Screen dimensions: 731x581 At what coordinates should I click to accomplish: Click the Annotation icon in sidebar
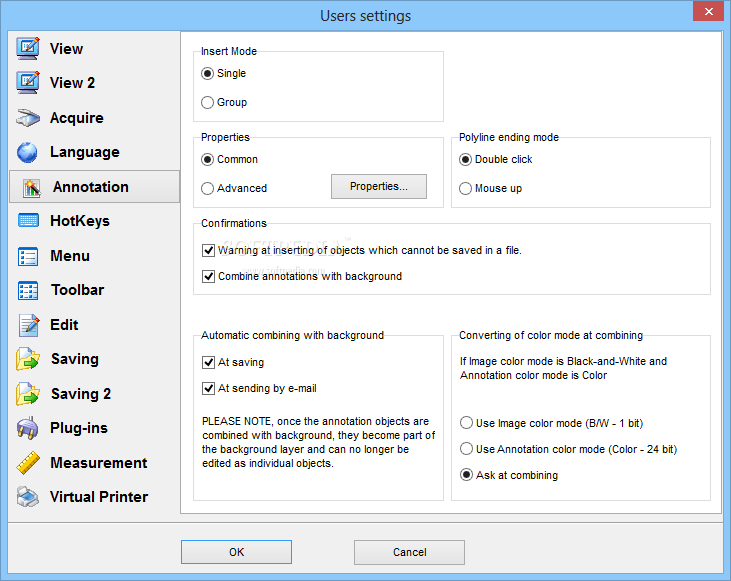pyautogui.click(x=32, y=187)
